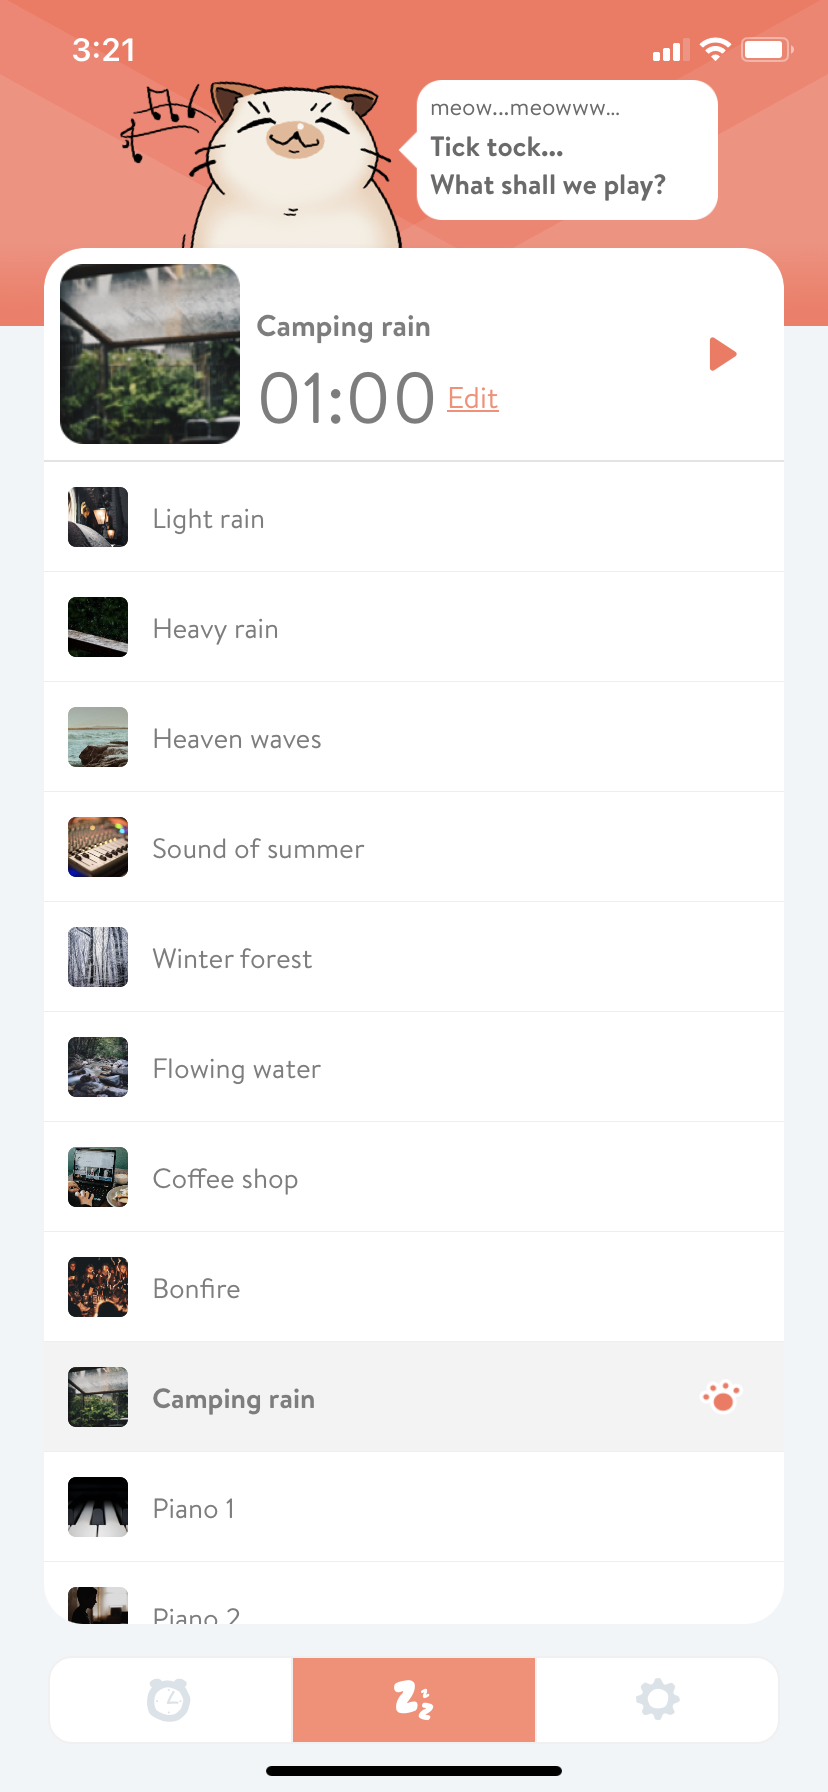
Task: Click the Heavy rain thumbnail icon
Action: click(98, 627)
